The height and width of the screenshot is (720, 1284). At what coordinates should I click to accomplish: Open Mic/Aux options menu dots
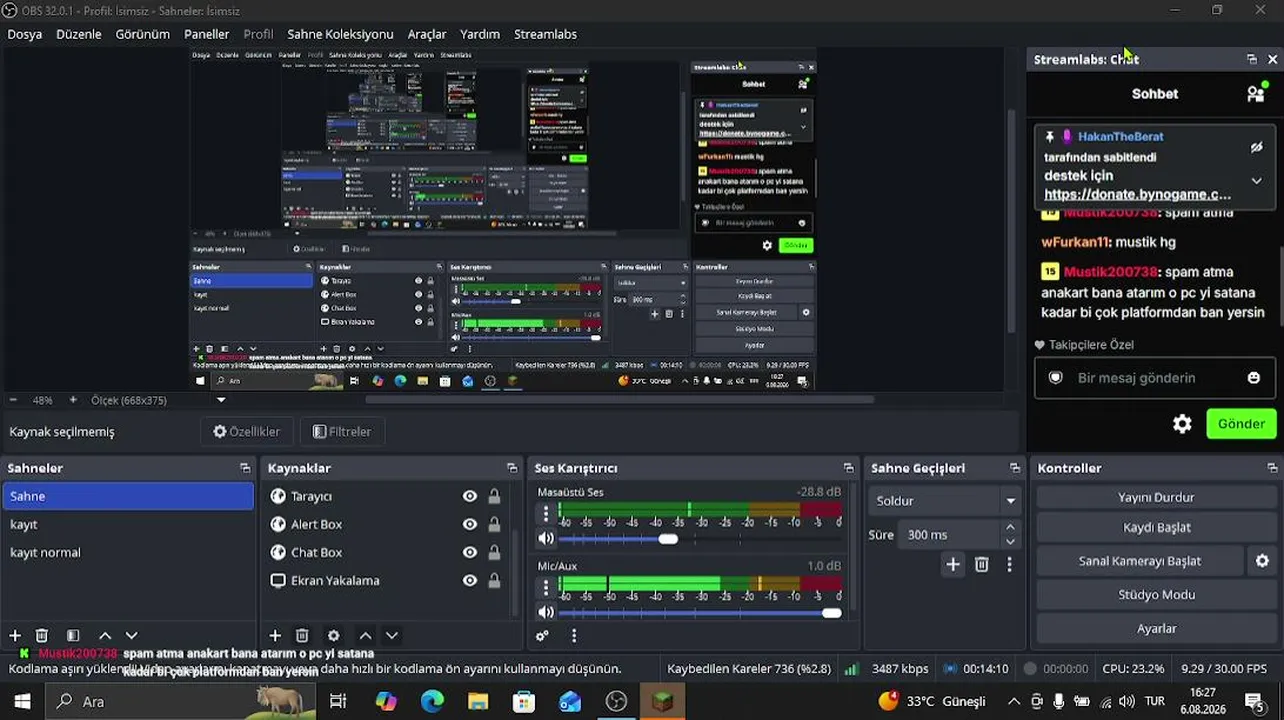click(546, 586)
